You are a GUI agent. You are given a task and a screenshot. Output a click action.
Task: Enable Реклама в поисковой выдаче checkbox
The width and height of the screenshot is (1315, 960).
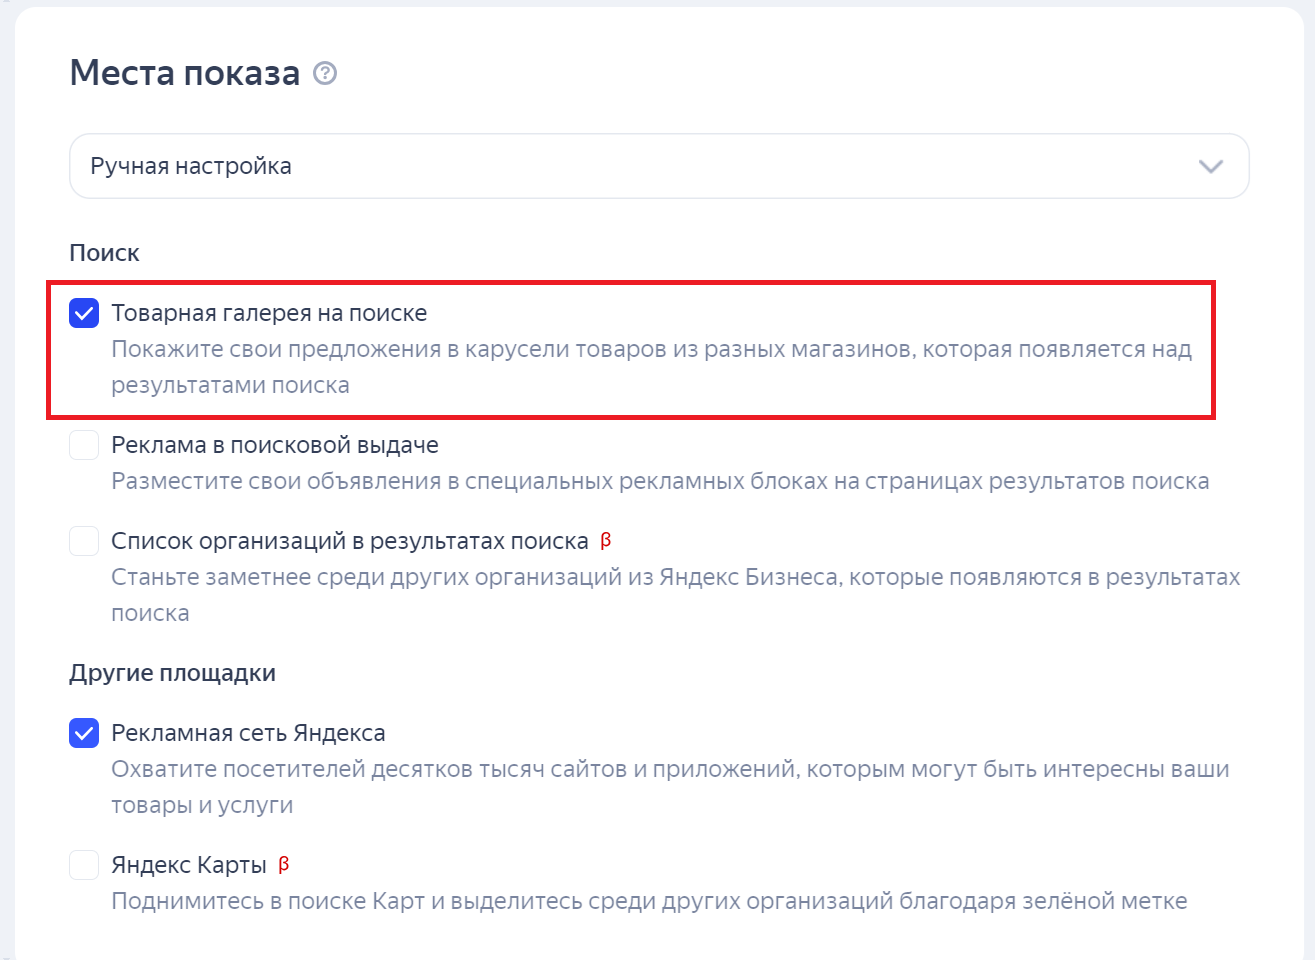tap(84, 445)
